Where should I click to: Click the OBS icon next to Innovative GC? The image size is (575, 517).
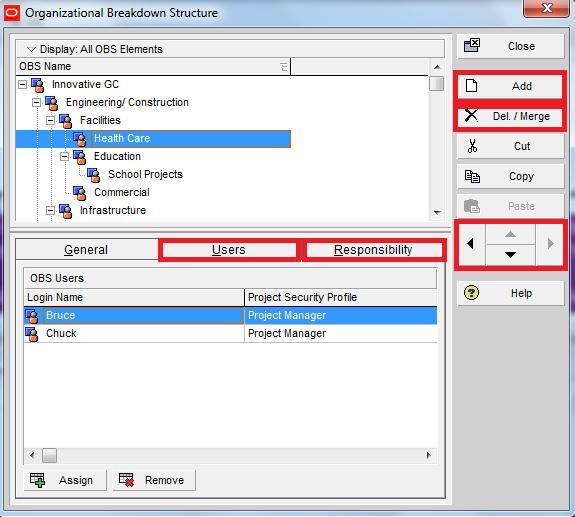tap(38, 85)
